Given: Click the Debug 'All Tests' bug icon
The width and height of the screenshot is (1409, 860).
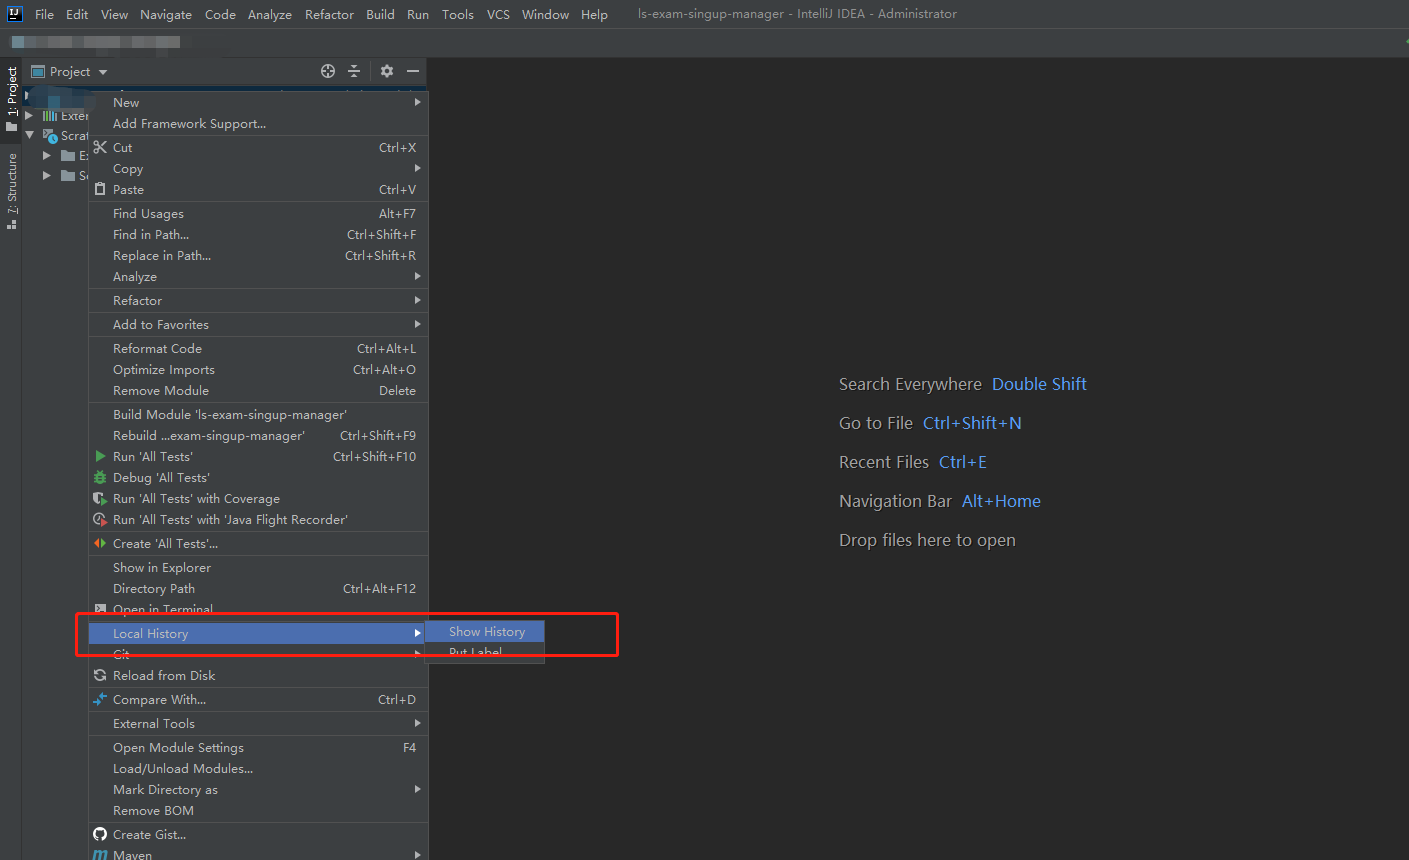Looking at the screenshot, I should click(100, 477).
